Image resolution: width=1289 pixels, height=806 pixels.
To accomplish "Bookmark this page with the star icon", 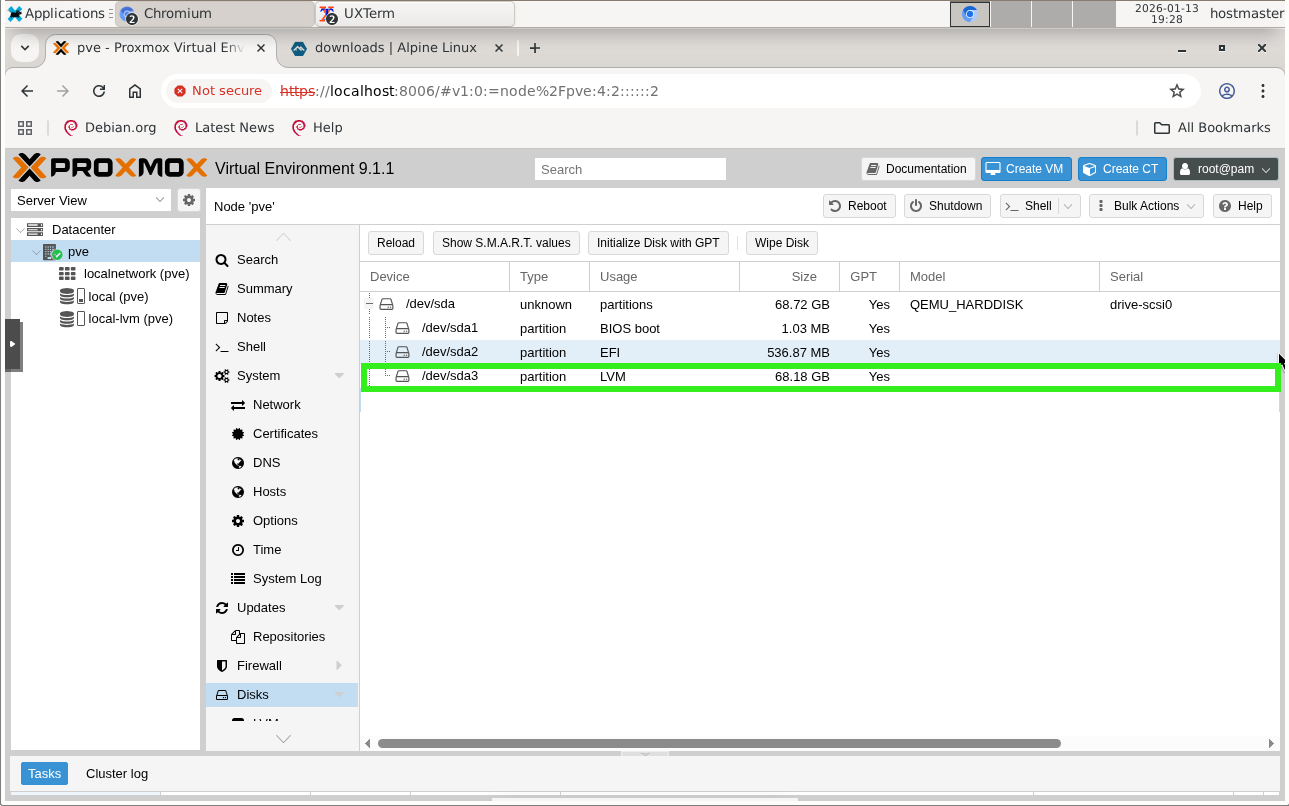I will [x=1177, y=91].
